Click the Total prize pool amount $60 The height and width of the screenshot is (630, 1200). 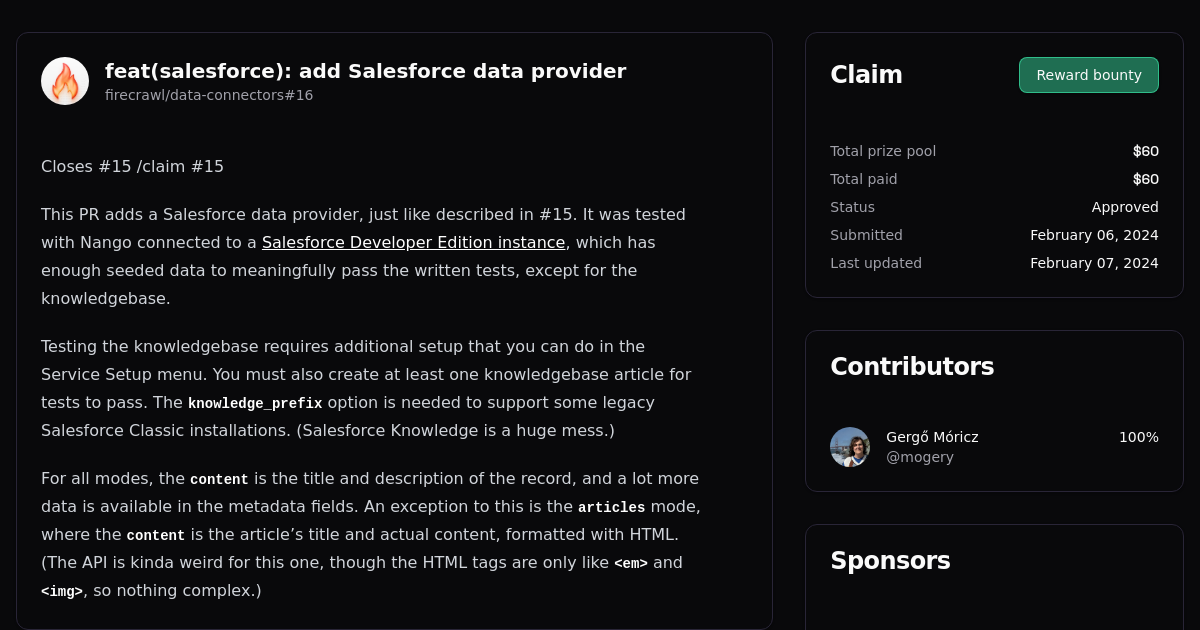(x=1145, y=151)
